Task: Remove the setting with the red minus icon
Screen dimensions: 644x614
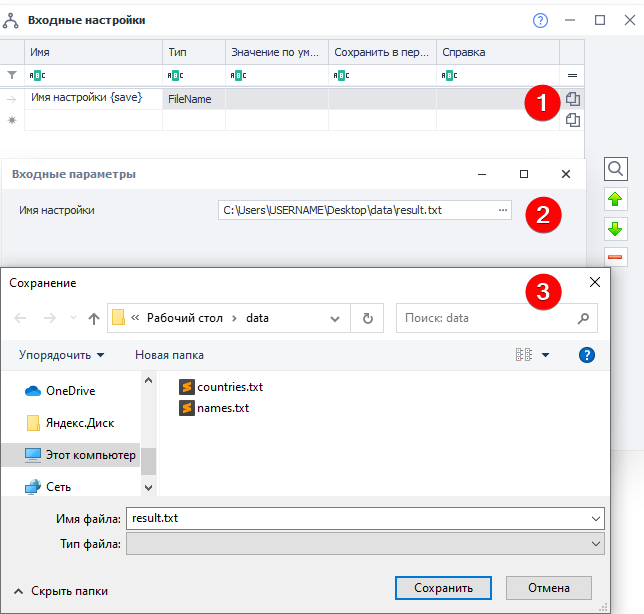Action: point(616,258)
